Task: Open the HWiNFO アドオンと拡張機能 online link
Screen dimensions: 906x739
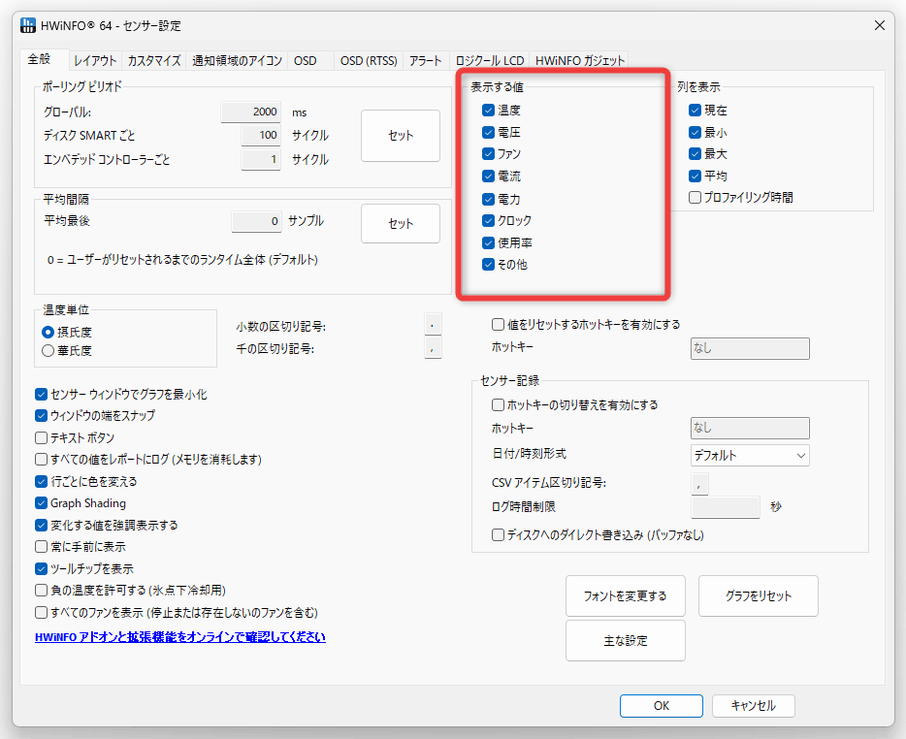Action: click(x=180, y=637)
